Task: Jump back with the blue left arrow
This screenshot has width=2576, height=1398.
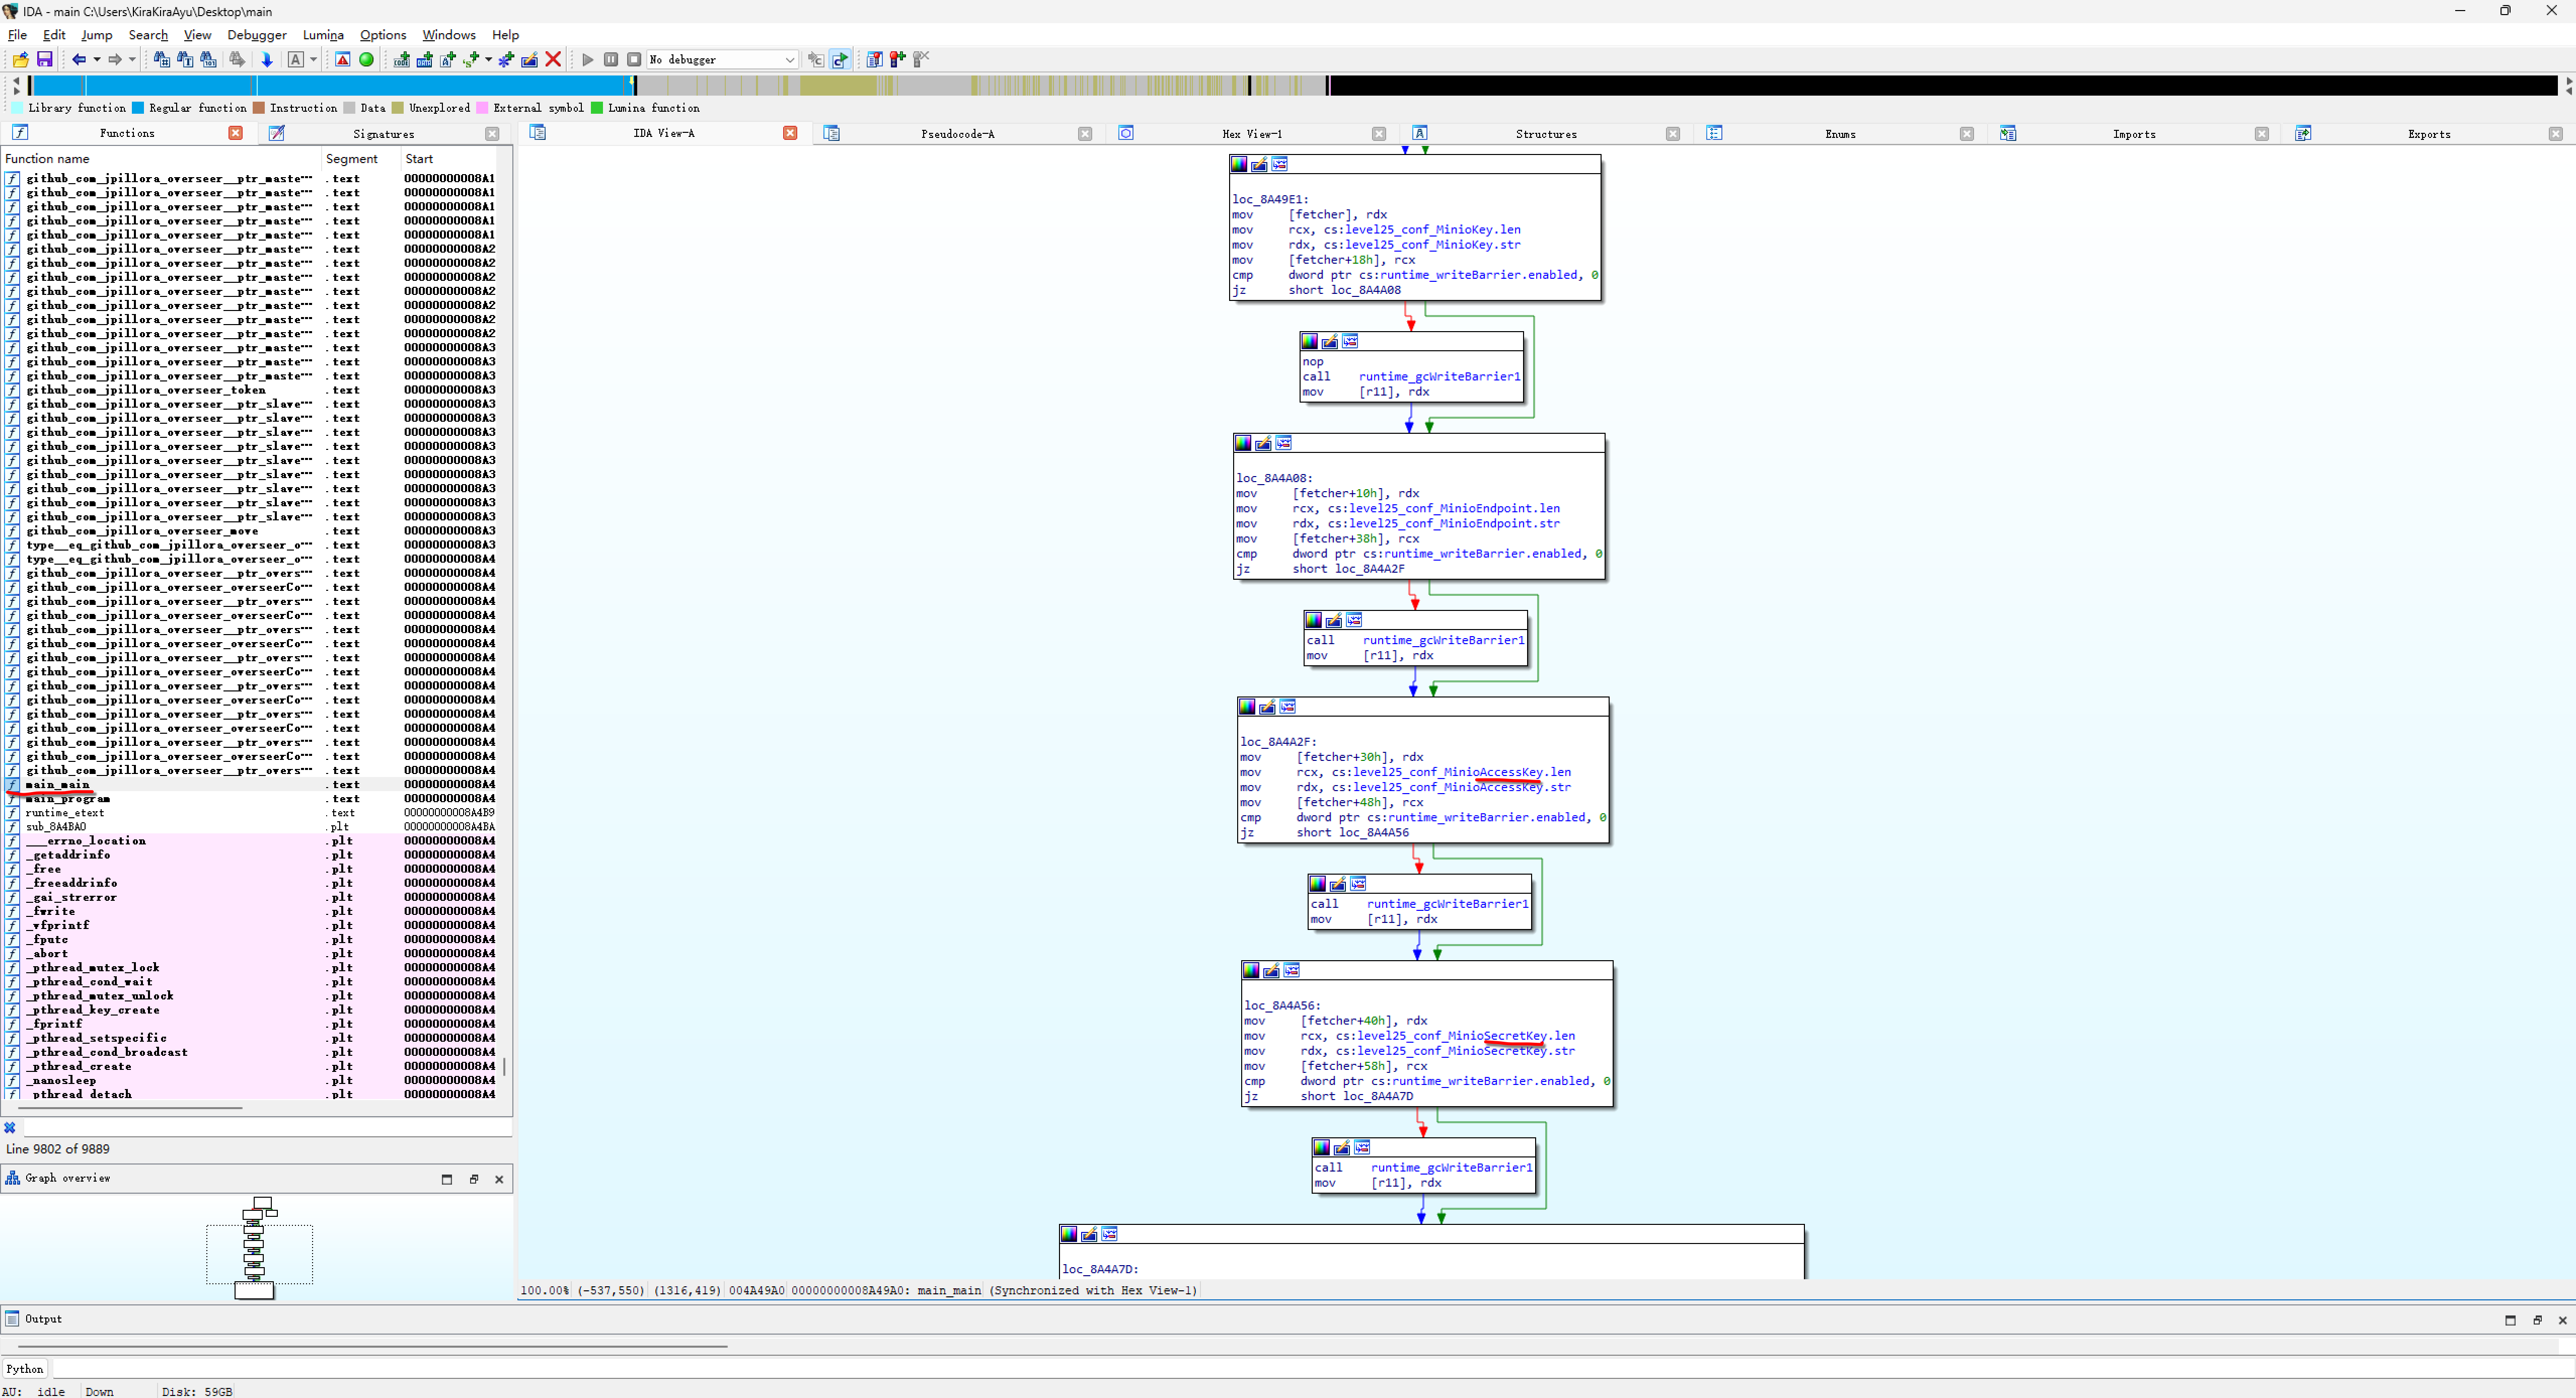Action: tap(79, 60)
